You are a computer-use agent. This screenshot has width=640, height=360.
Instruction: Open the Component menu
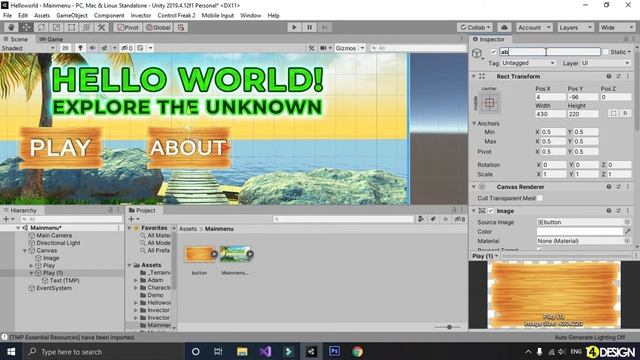(109, 16)
